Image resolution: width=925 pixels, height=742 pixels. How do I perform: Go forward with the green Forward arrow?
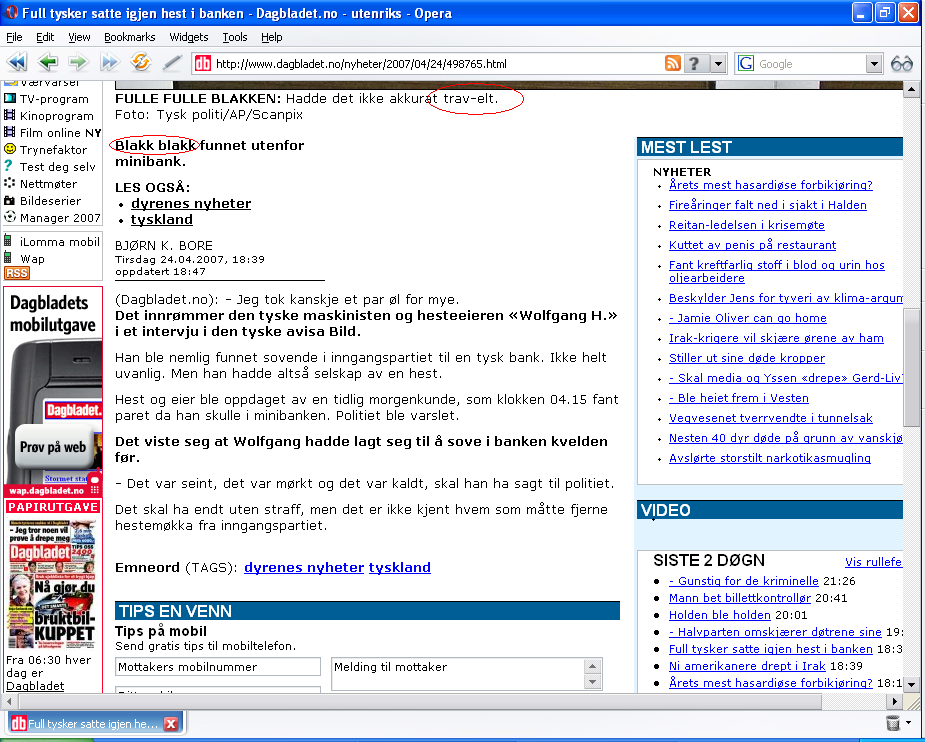click(x=78, y=61)
